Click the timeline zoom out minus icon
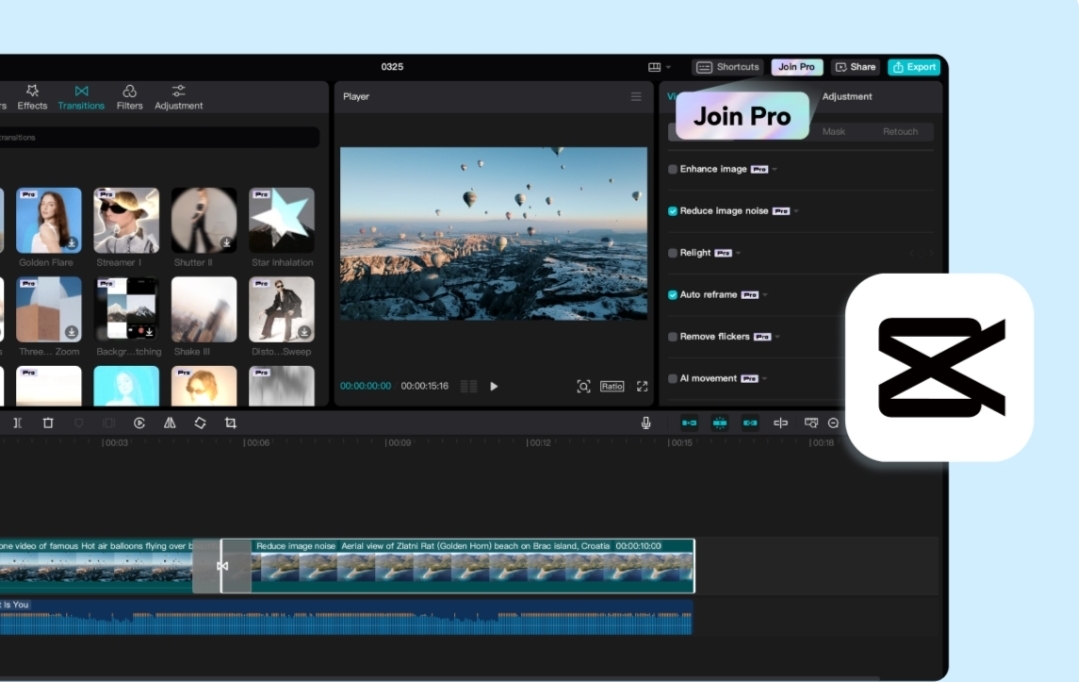1079x682 pixels. point(833,423)
